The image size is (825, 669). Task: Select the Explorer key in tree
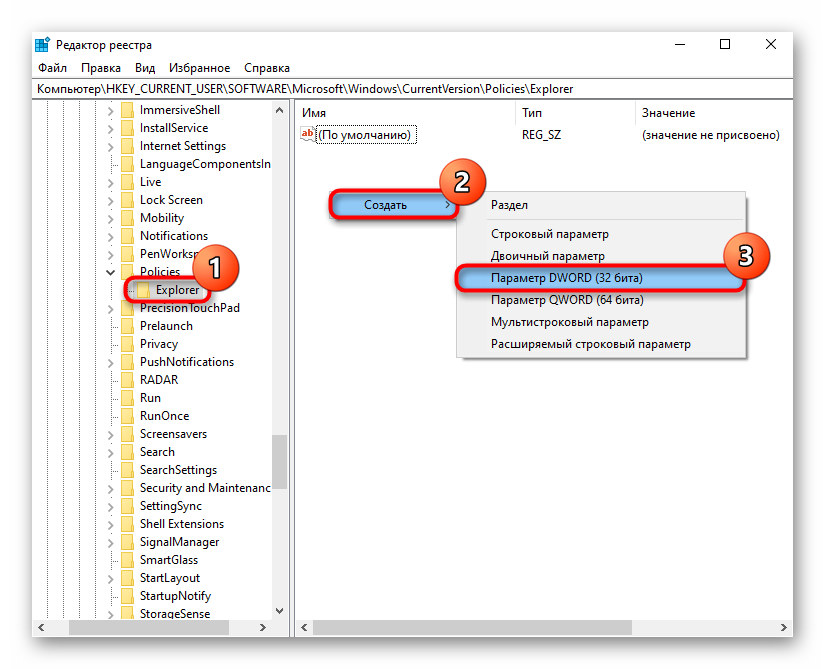coord(177,290)
